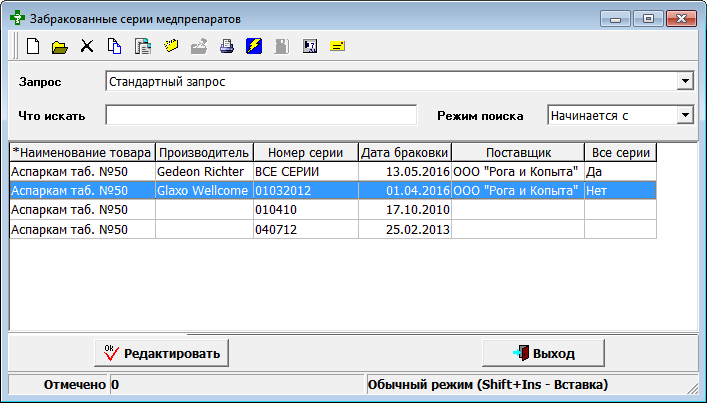Screen dimensions: 707x403
Task: Open the Режим поиска dropdown
Action: pos(685,115)
